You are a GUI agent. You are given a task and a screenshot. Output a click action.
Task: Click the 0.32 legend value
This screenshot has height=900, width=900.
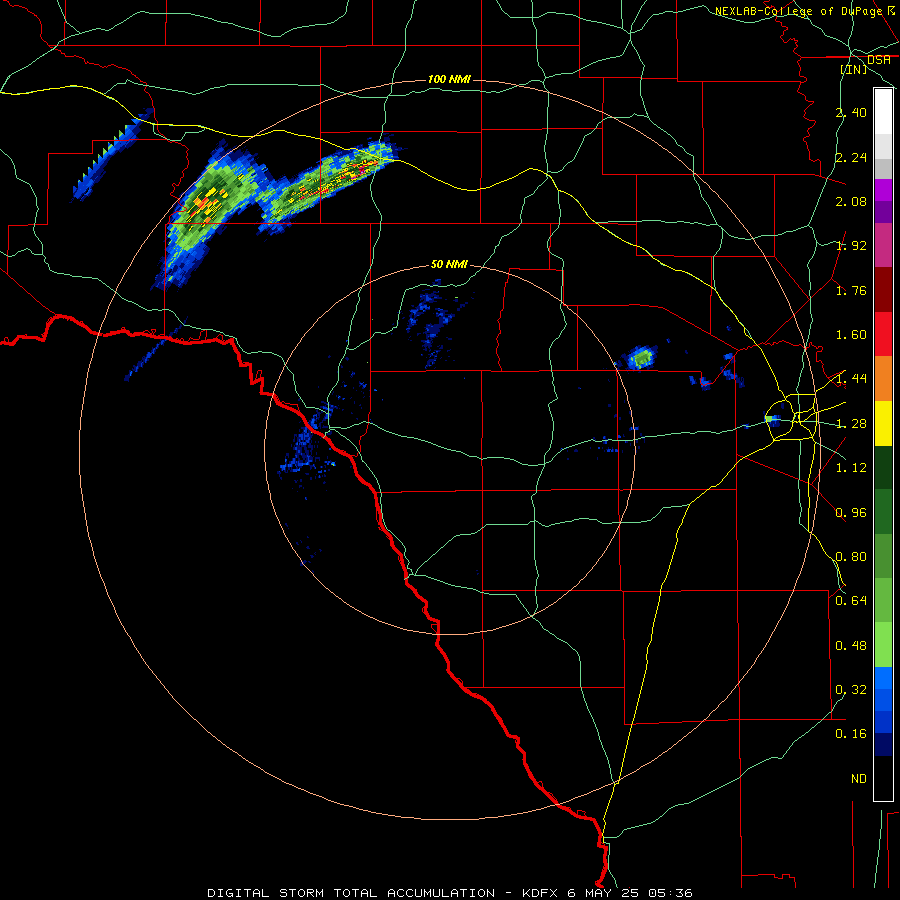pos(851,690)
